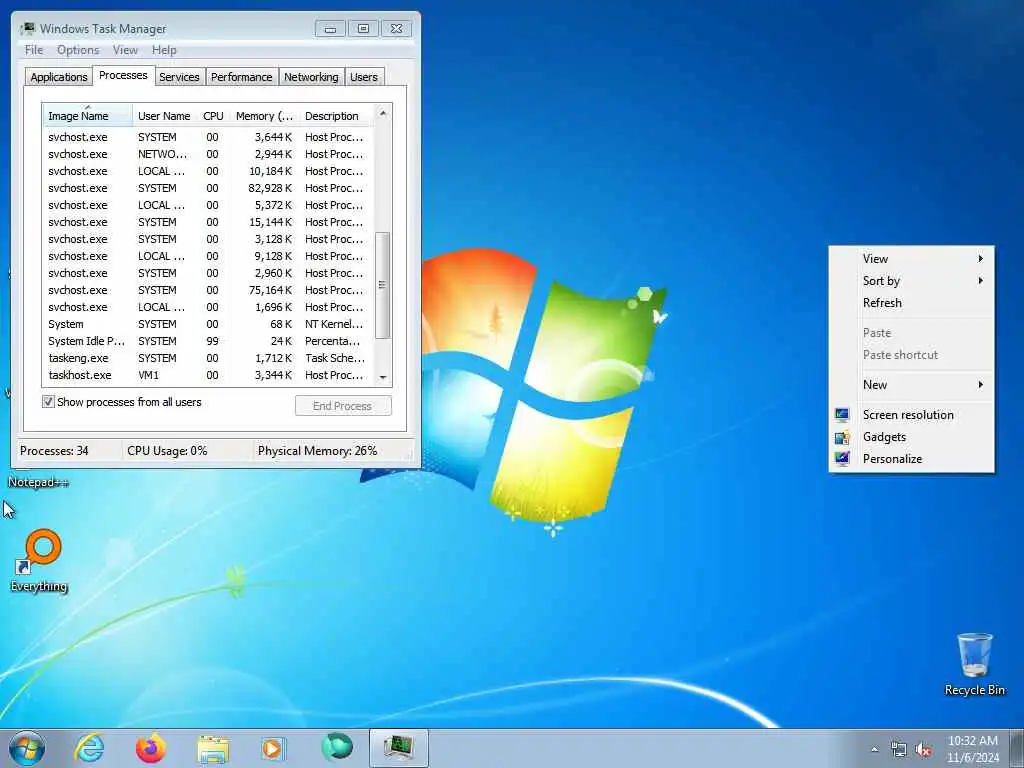Viewport: 1024px width, 768px height.
Task: Sort by CPU column header
Action: pyautogui.click(x=213, y=116)
